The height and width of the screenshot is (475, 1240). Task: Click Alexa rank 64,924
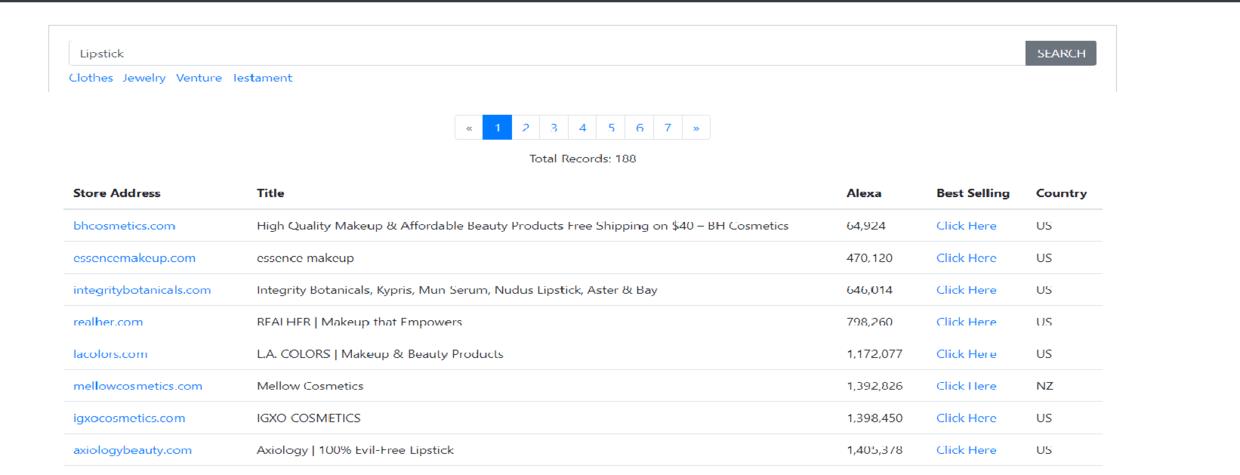pos(866,226)
